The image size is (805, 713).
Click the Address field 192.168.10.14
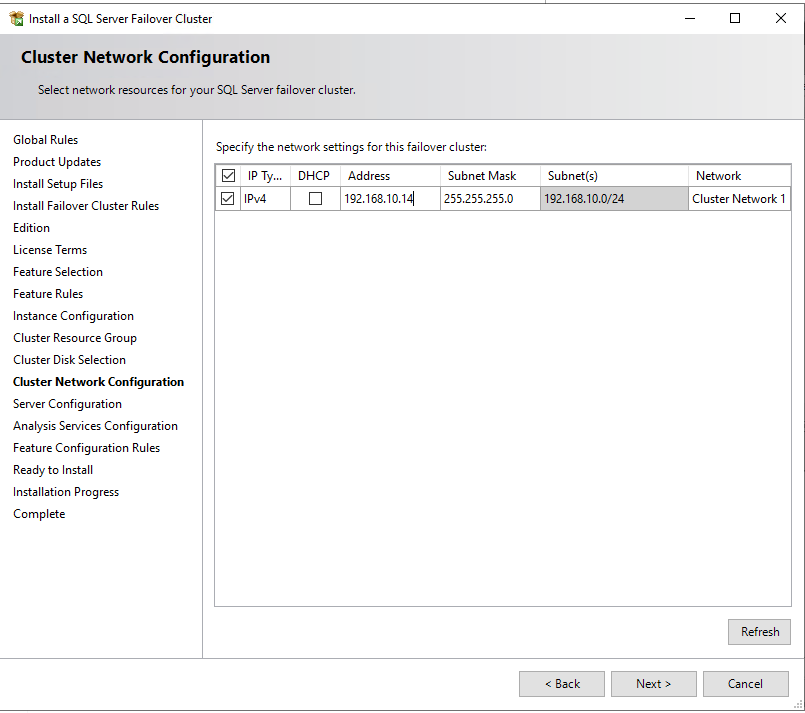(390, 199)
